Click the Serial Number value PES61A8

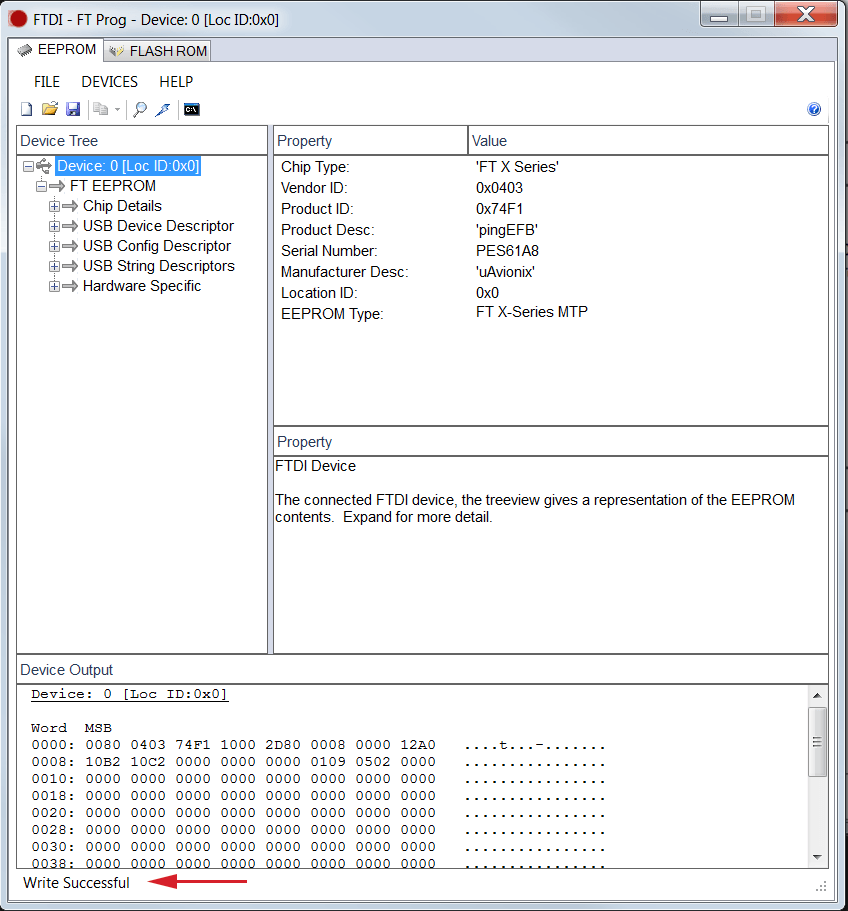508,251
